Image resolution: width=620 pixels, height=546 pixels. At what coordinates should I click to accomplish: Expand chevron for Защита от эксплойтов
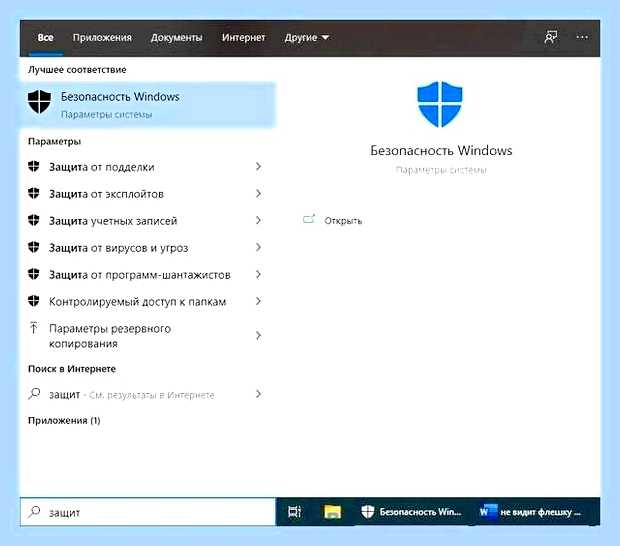[258, 193]
